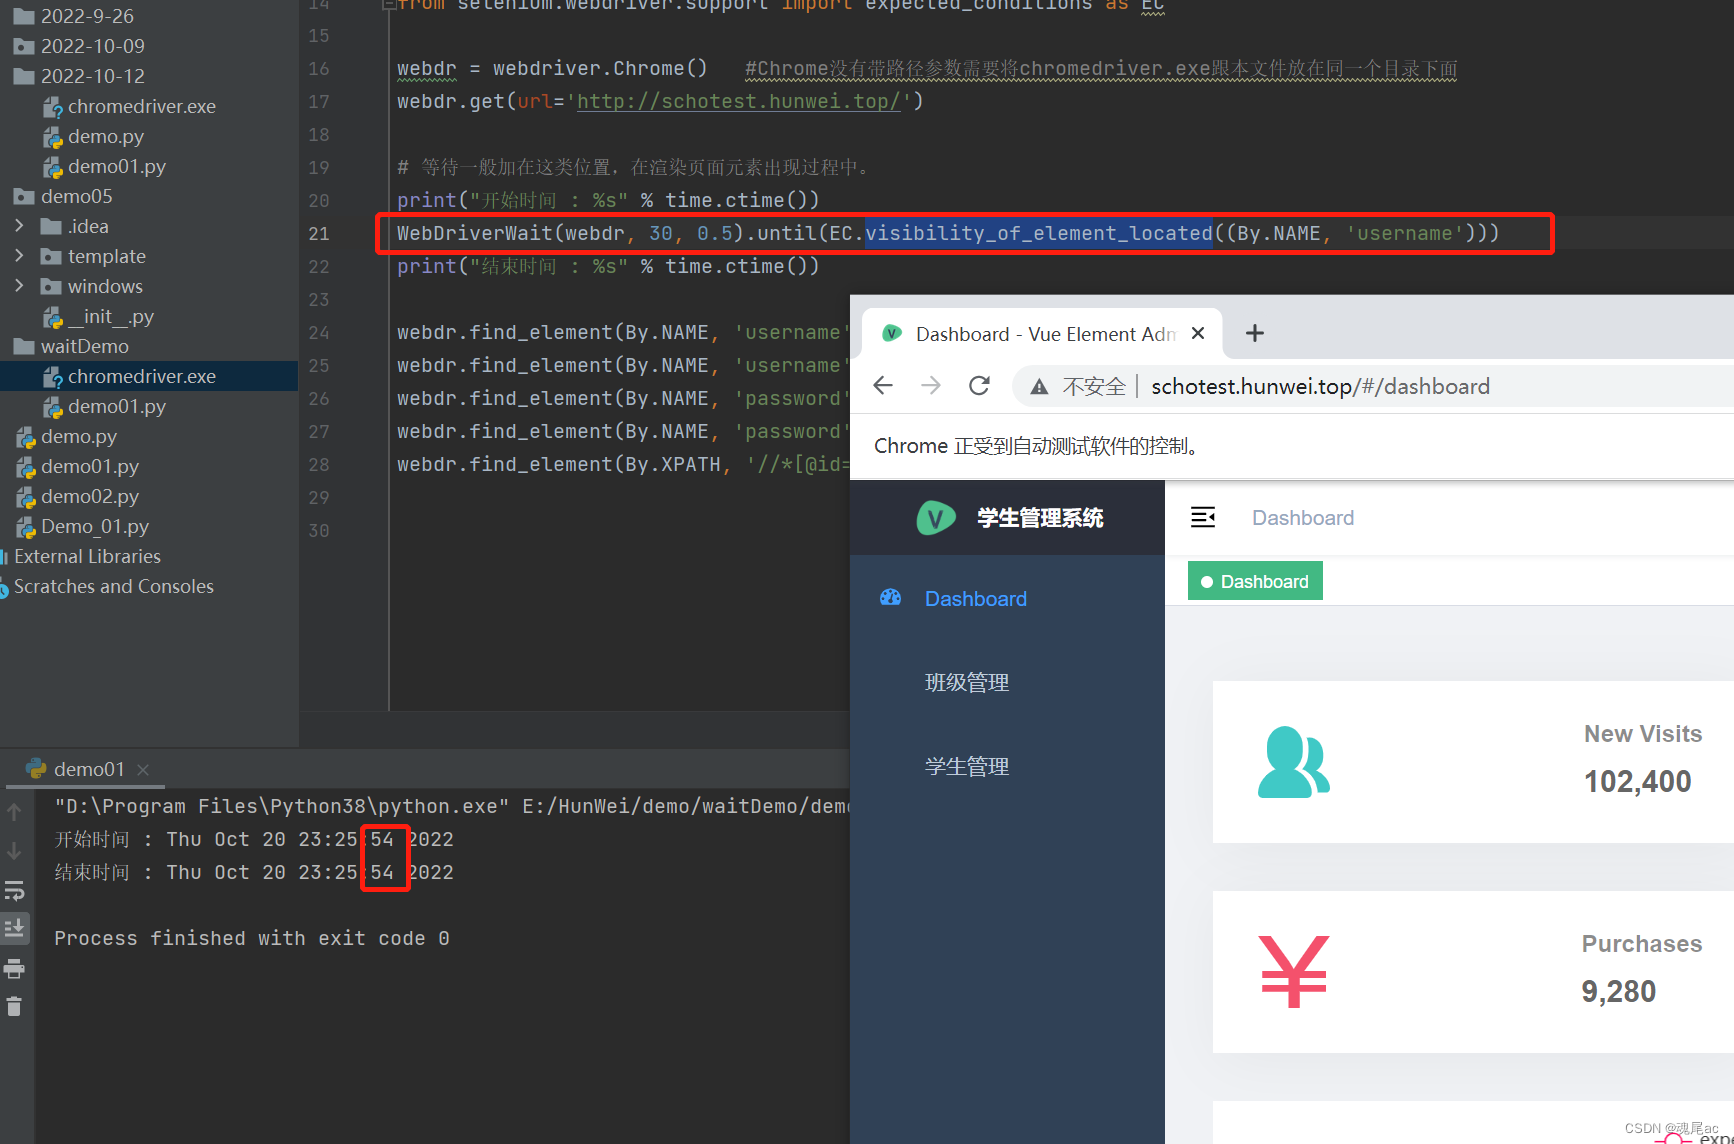The width and height of the screenshot is (1734, 1144).
Task: Collapse sidebar with hamburger toggle
Action: pyautogui.click(x=1203, y=517)
